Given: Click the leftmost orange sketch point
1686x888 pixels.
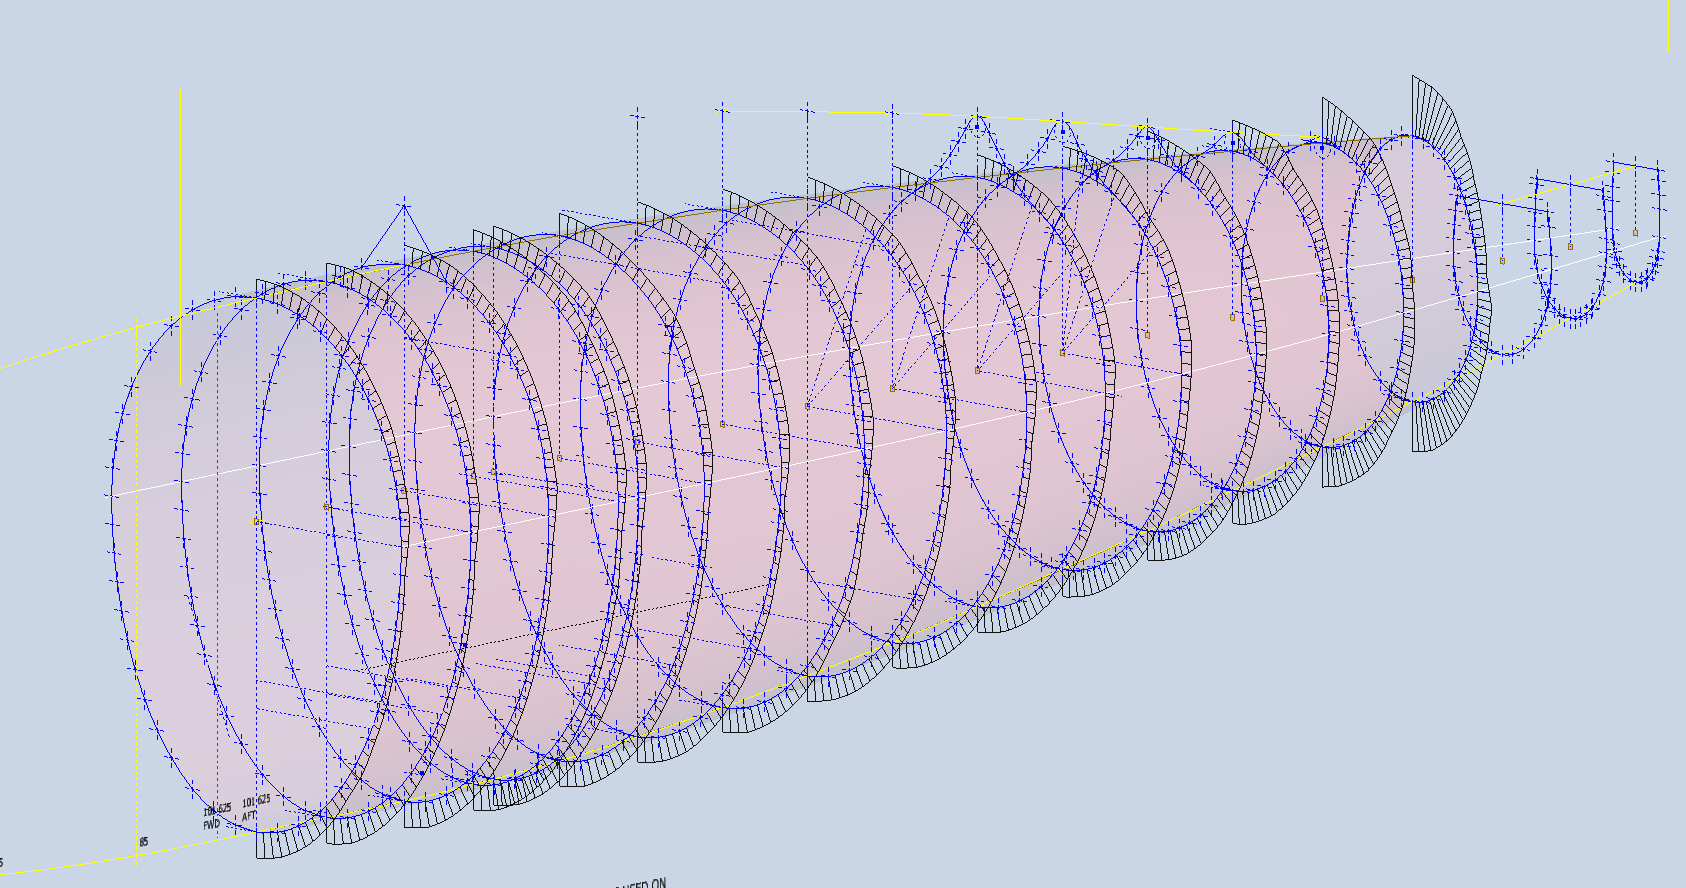Looking at the screenshot, I should pyautogui.click(x=257, y=522).
